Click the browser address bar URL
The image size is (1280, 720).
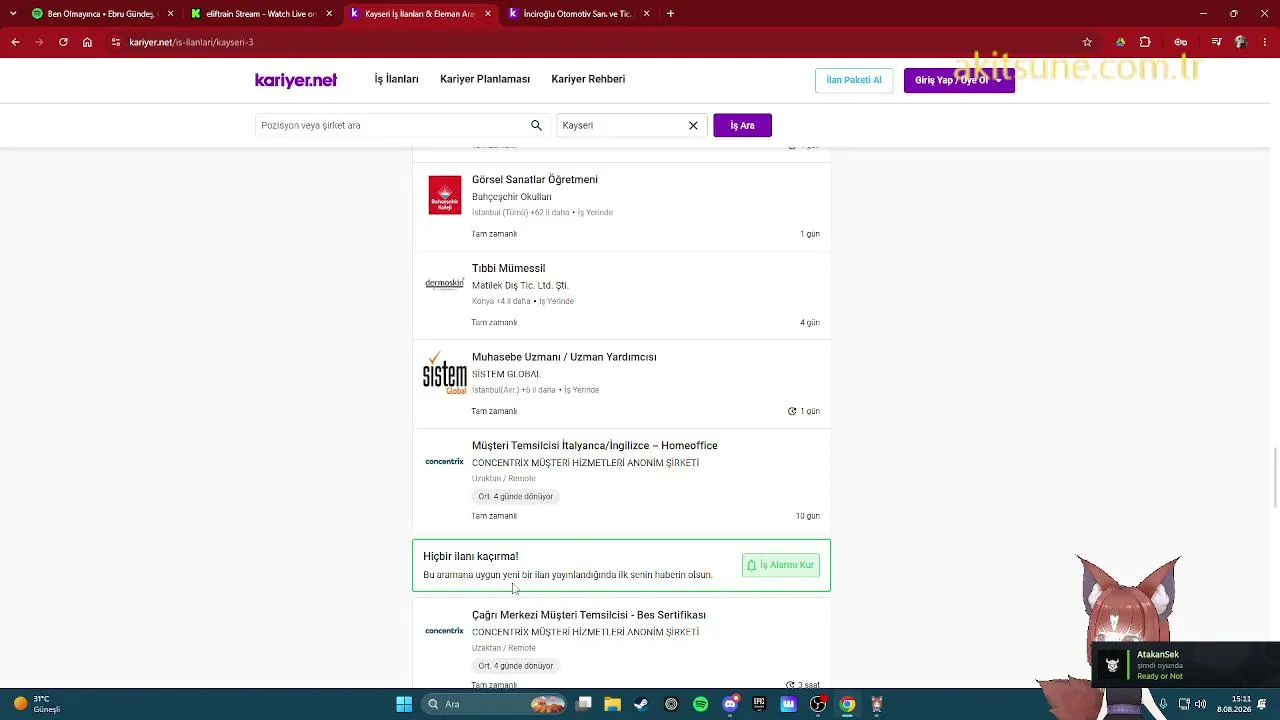pos(191,42)
